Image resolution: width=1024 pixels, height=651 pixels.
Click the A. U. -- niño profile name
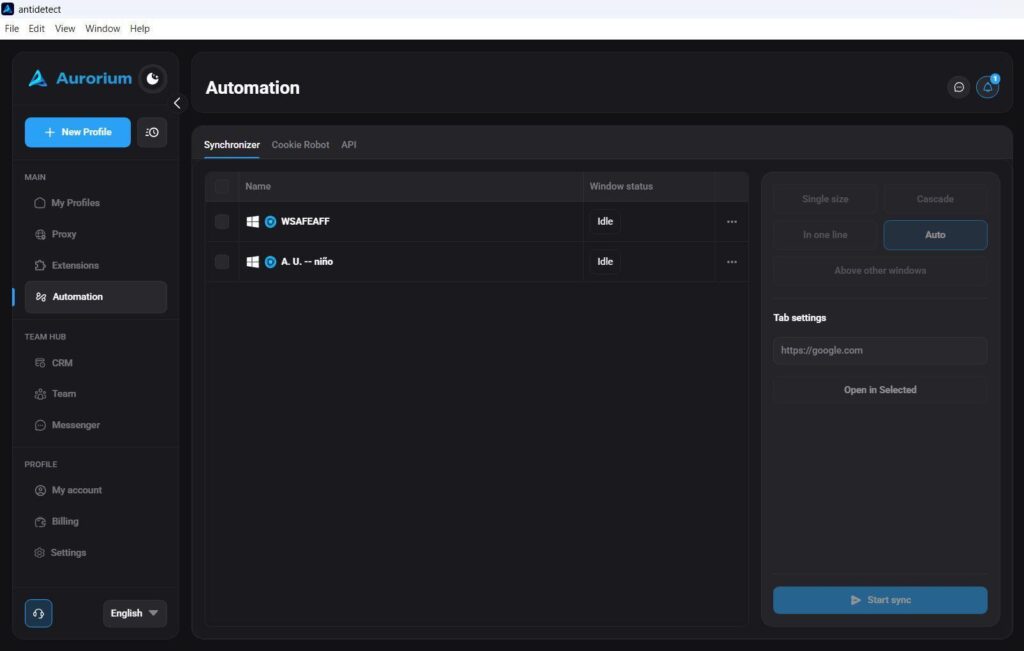coord(307,262)
